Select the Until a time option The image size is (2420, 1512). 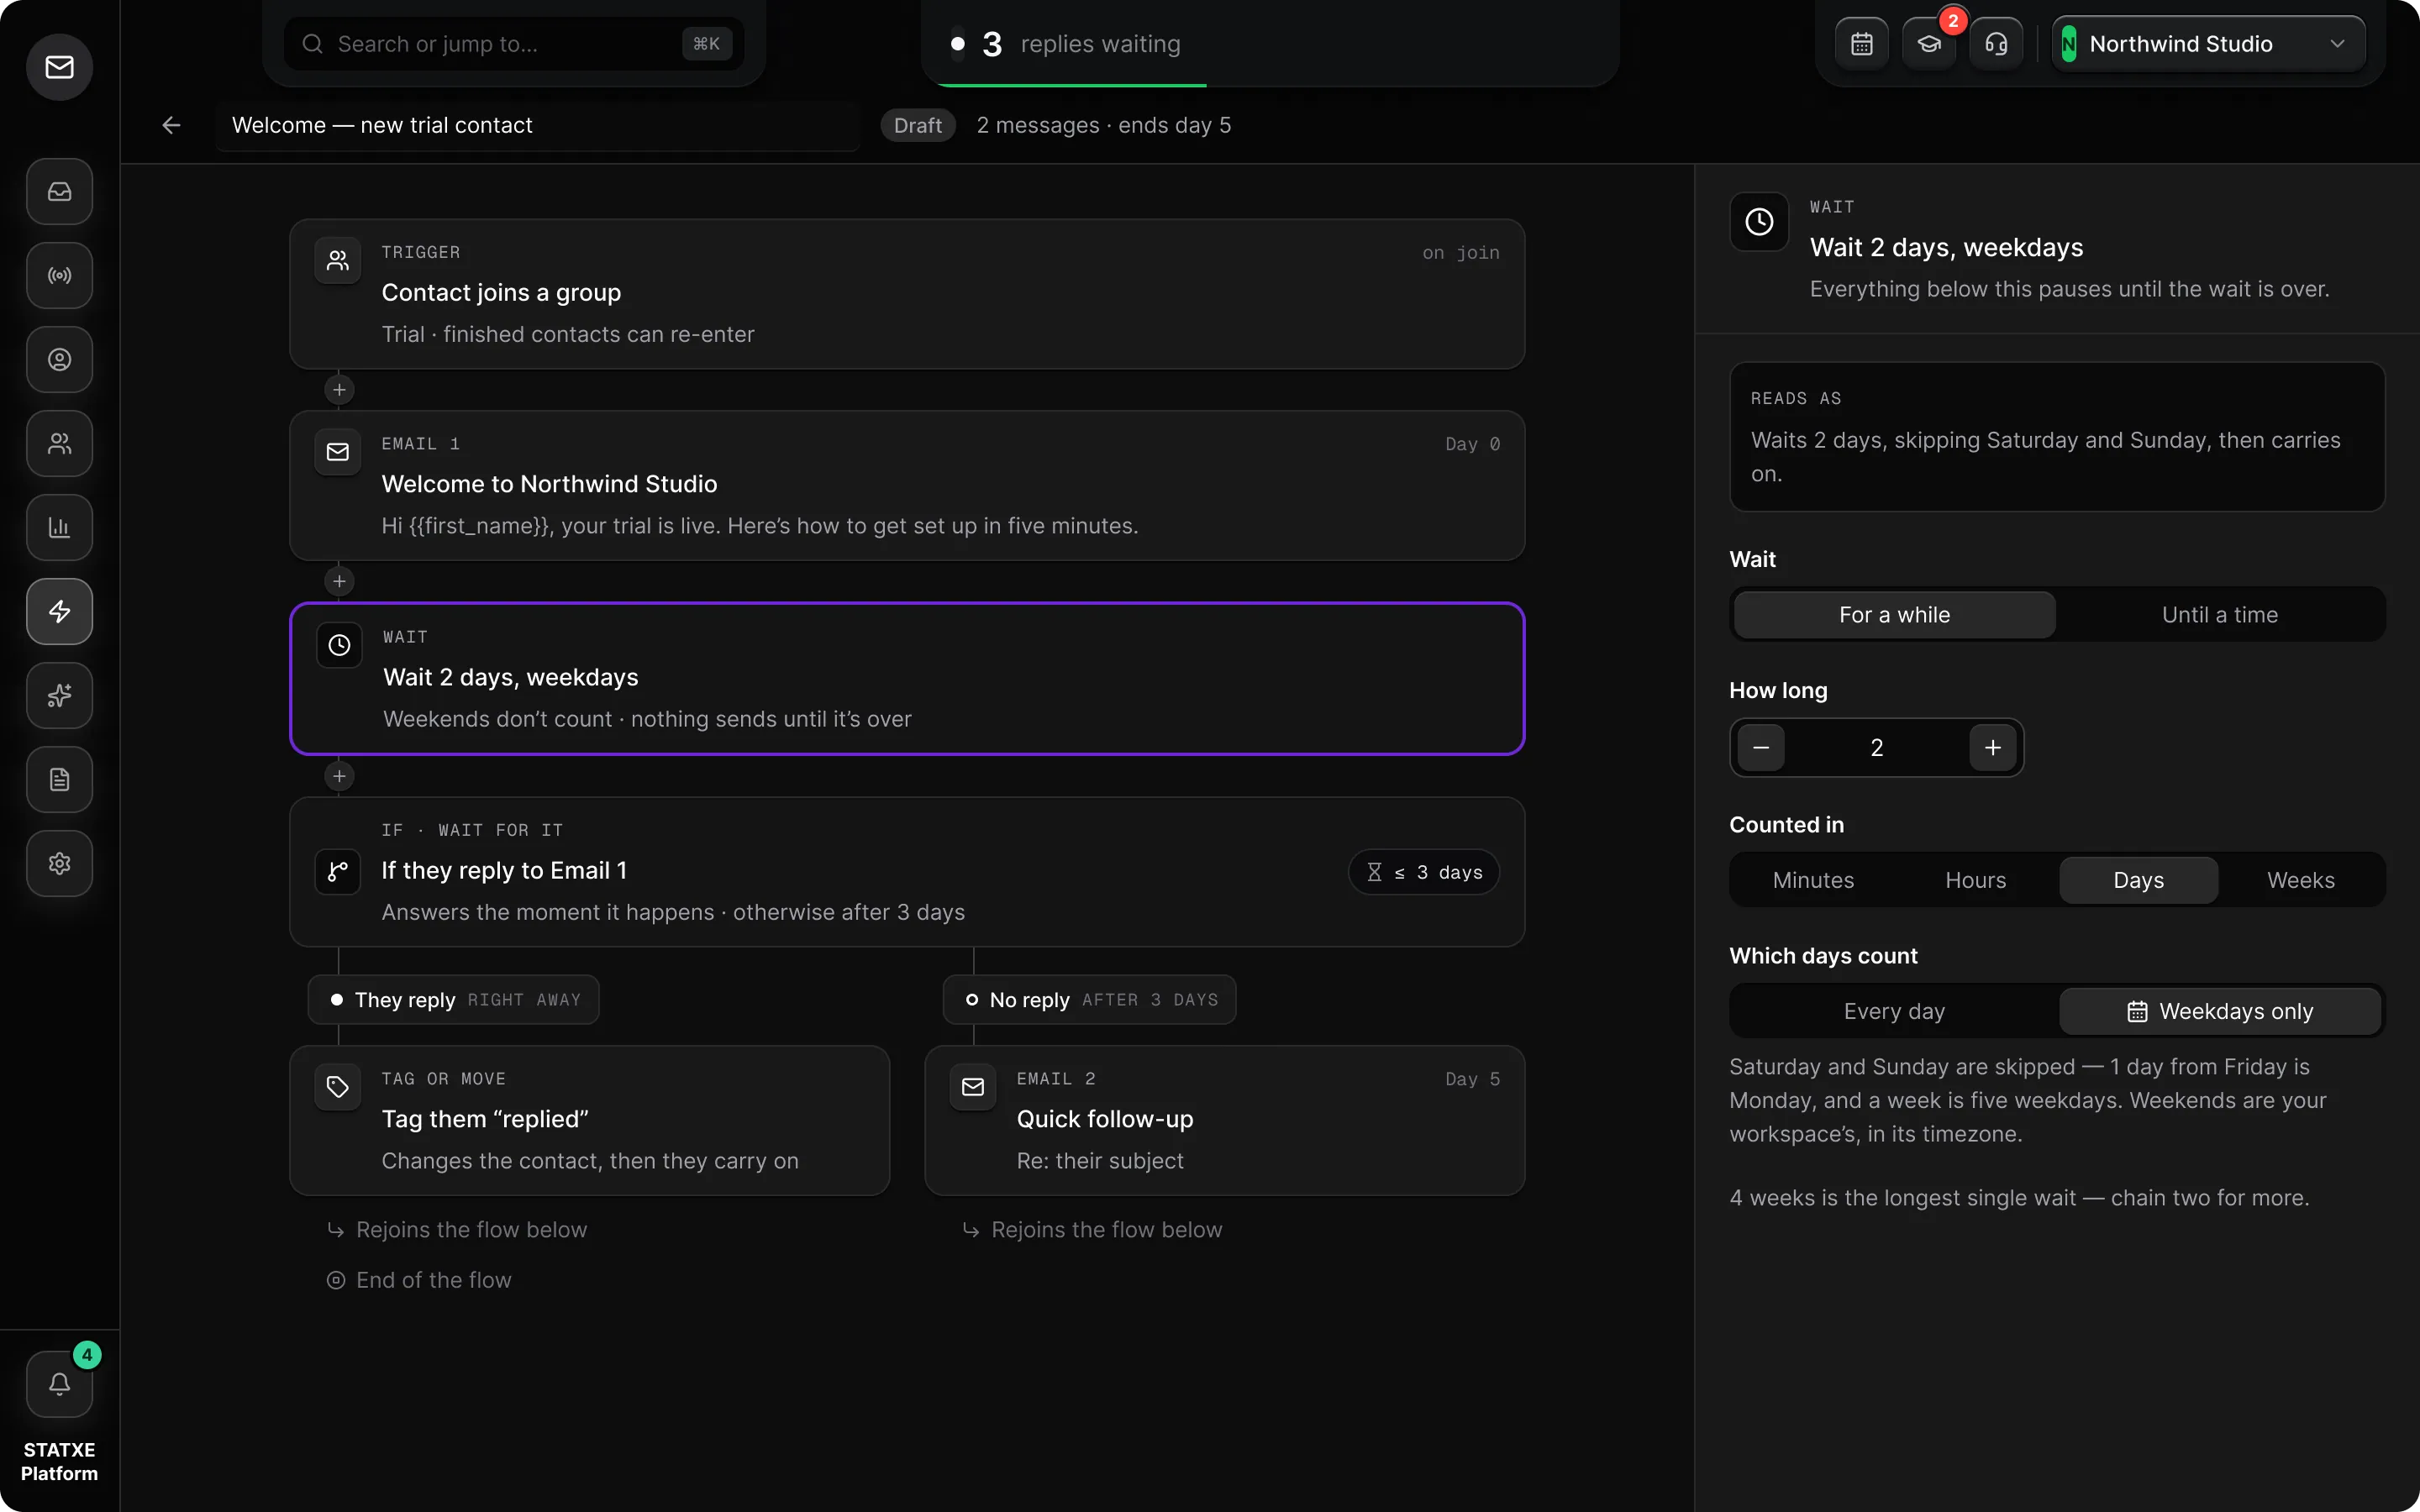click(2219, 615)
